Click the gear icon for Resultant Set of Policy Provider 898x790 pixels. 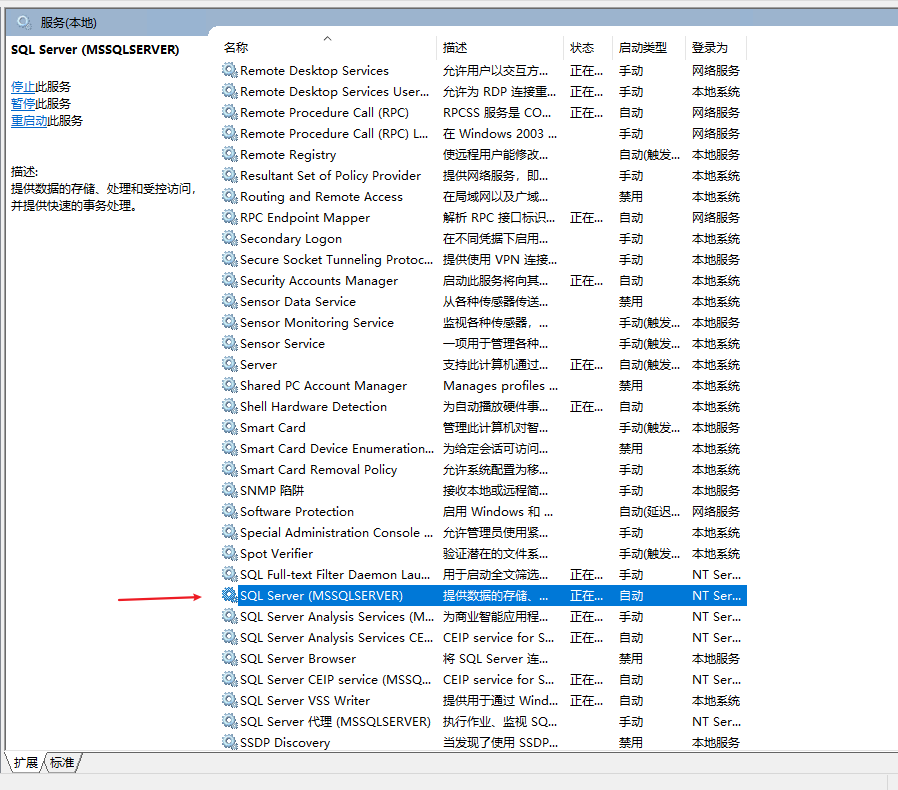pos(230,175)
